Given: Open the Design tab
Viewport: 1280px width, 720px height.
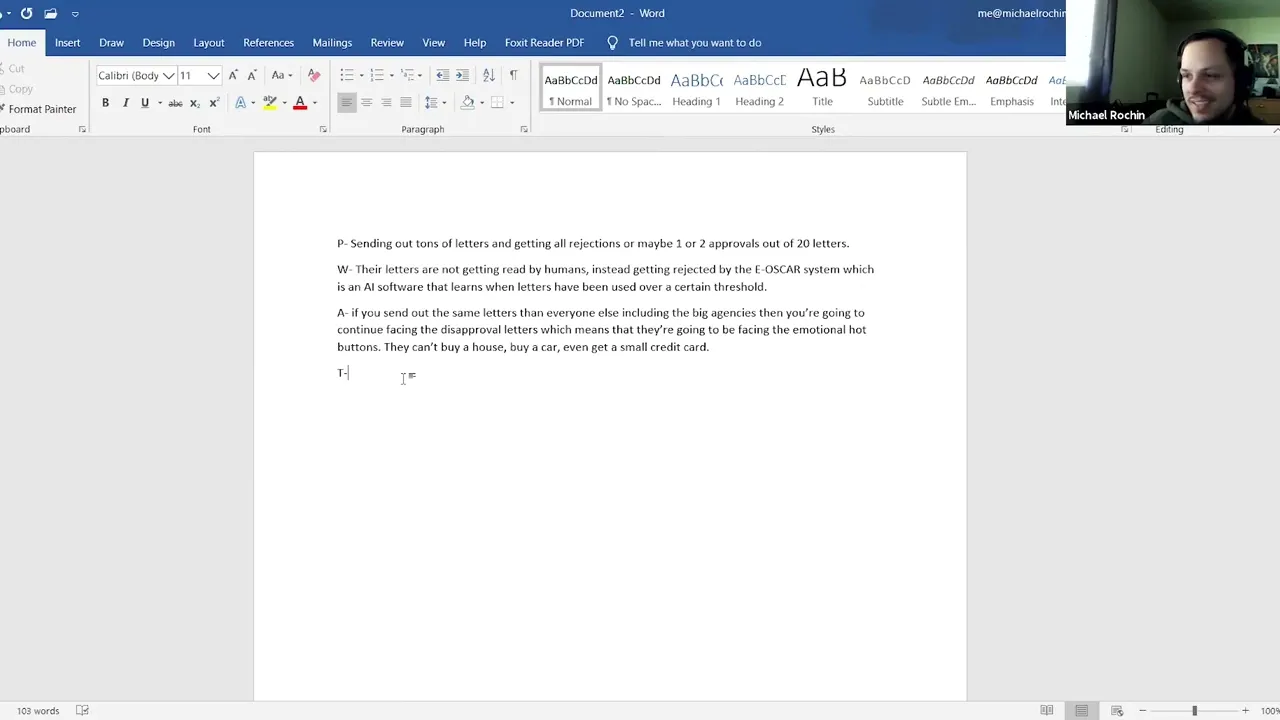Looking at the screenshot, I should [158, 43].
